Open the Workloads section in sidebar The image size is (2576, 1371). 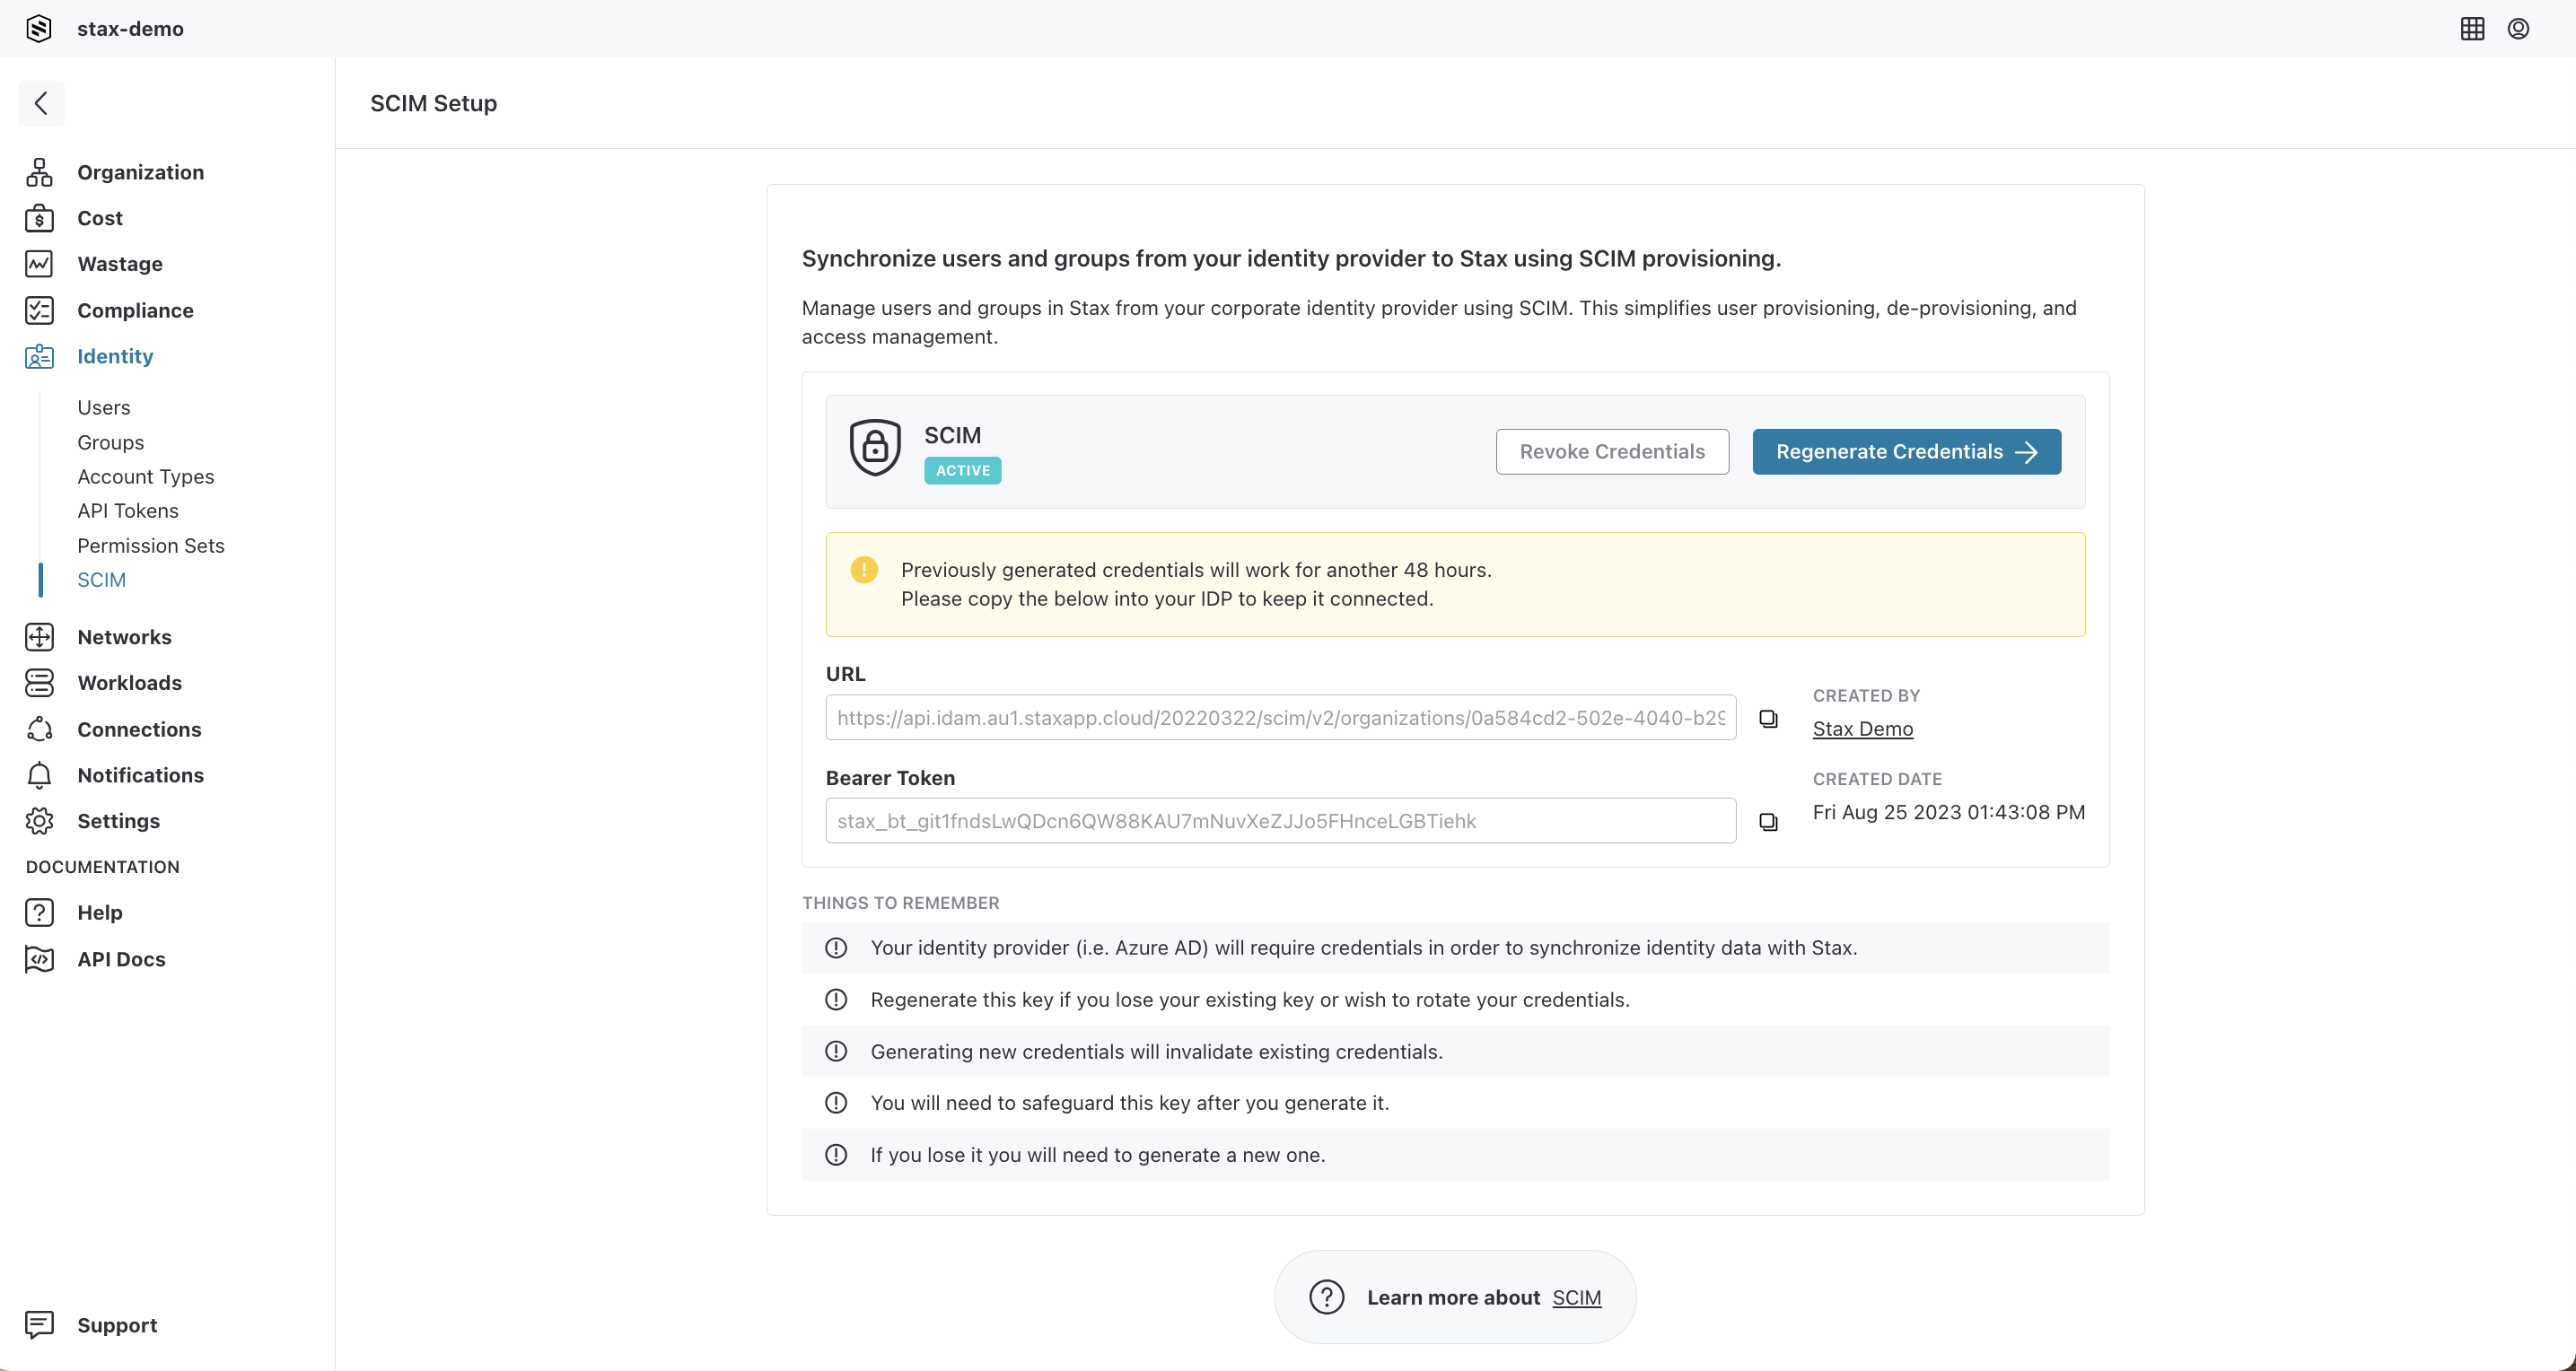(129, 683)
